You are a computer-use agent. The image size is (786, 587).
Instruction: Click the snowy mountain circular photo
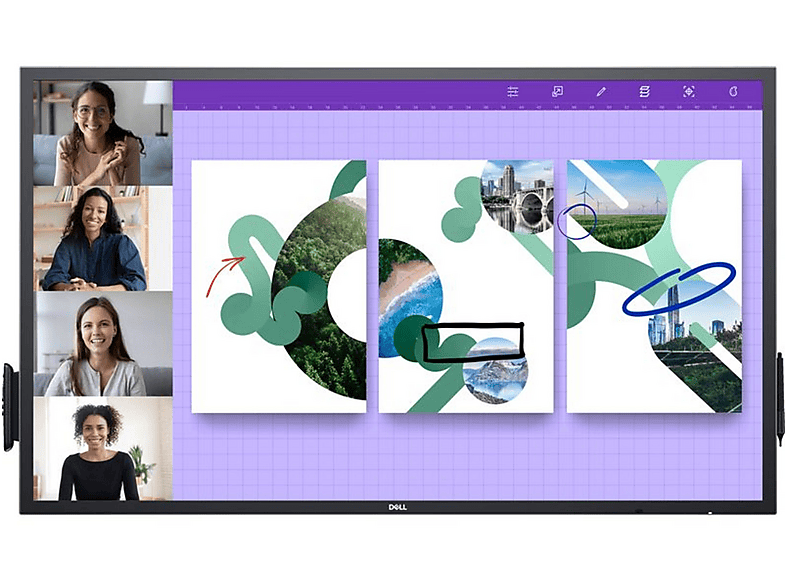(x=495, y=370)
